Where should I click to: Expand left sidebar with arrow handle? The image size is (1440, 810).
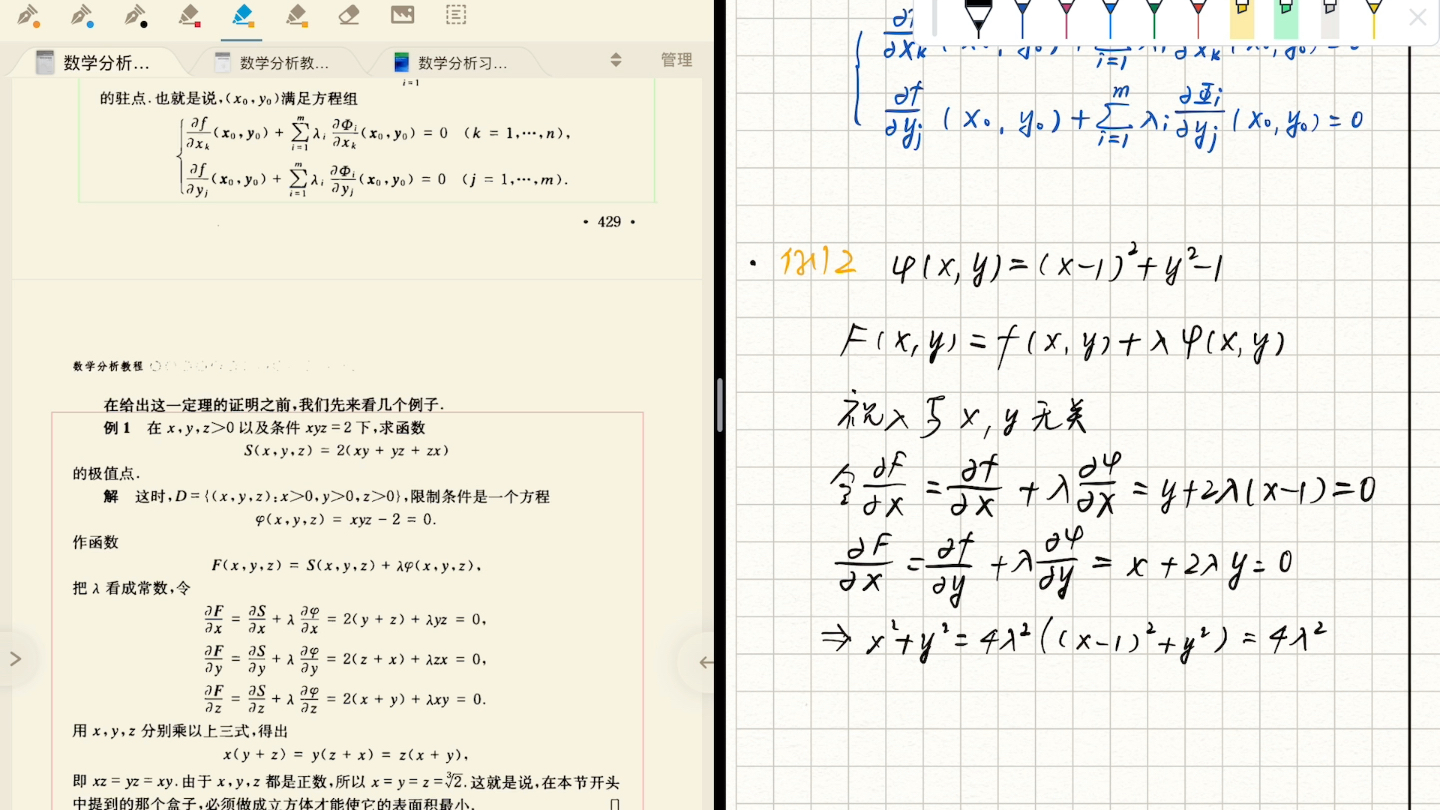pyautogui.click(x=15, y=659)
